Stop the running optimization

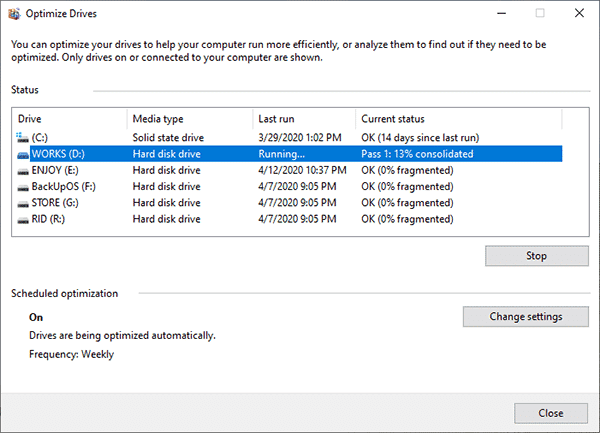[x=537, y=256]
